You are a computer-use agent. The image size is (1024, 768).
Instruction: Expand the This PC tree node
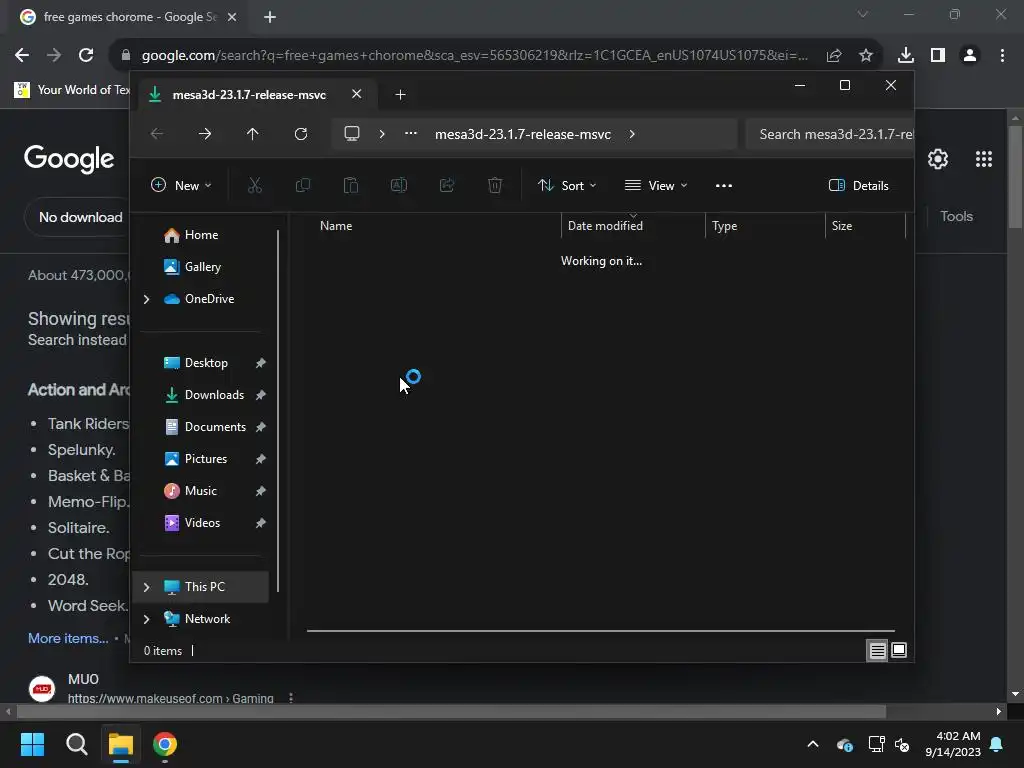[146, 587]
